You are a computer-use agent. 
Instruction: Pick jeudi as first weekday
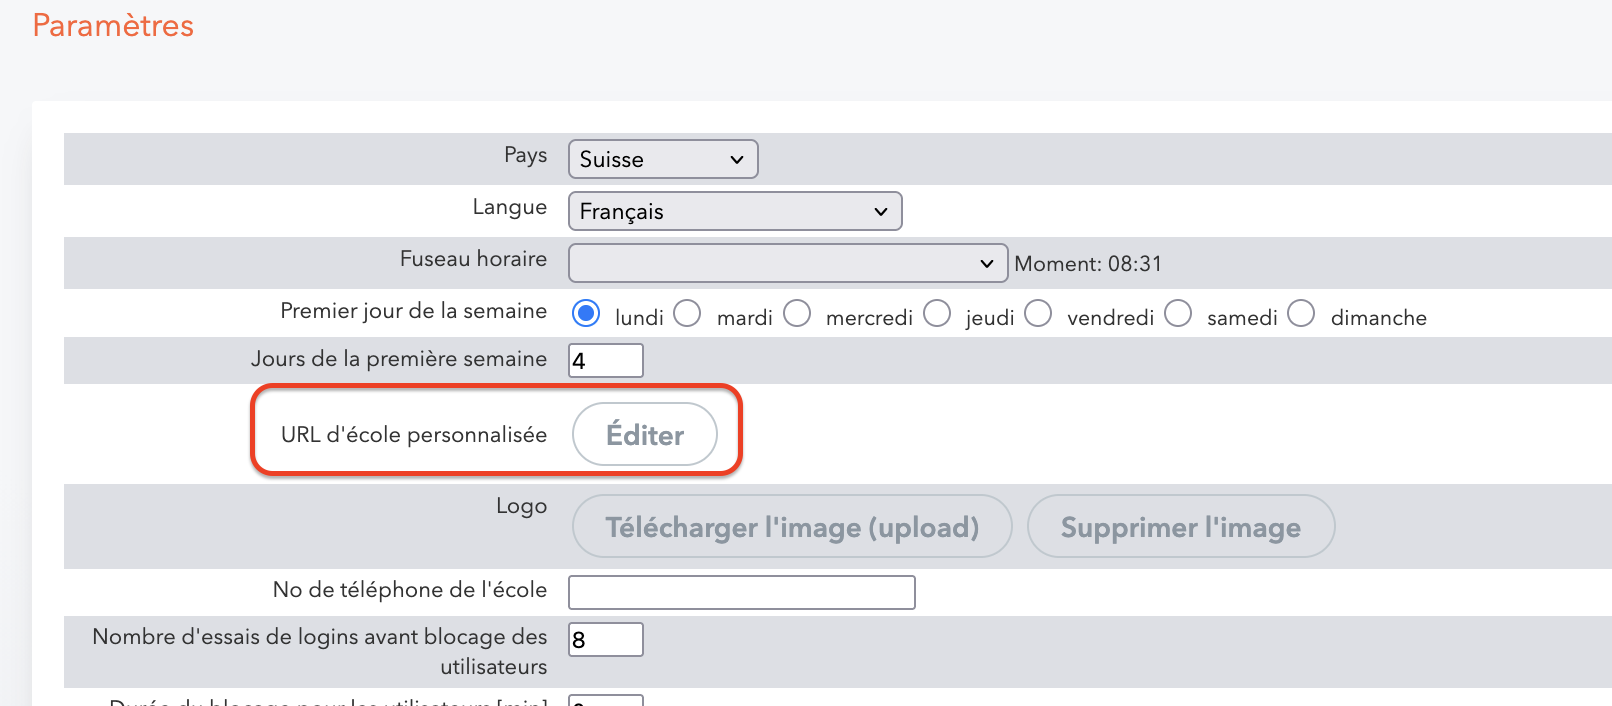coord(937,314)
